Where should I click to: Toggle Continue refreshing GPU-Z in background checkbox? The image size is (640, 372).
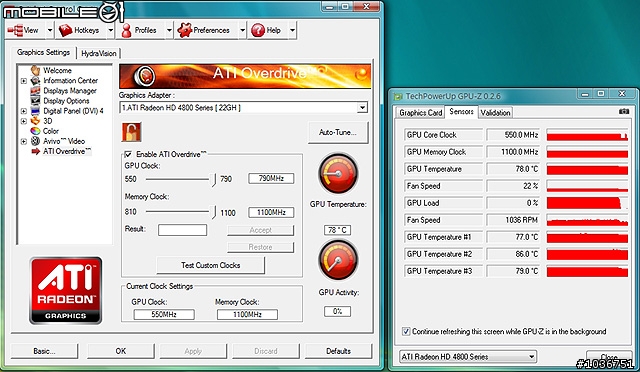(x=406, y=331)
